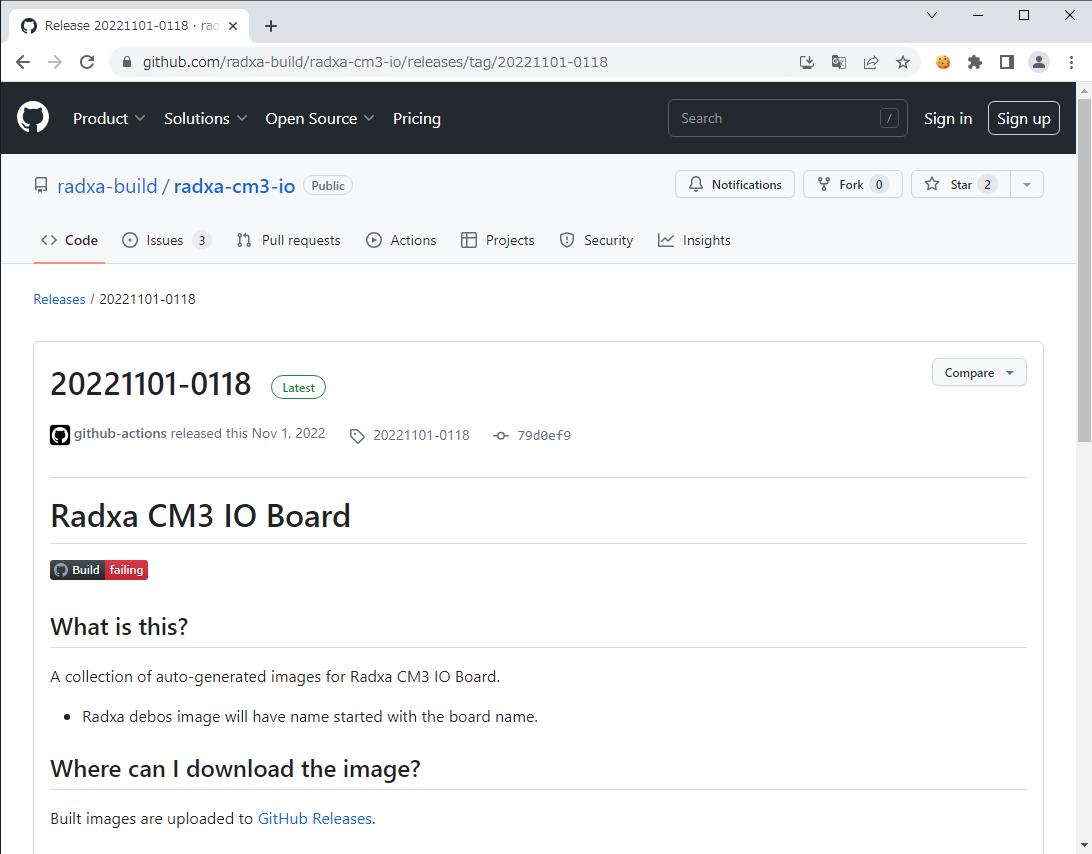Click the Releases breadcrumb link
This screenshot has height=854, width=1092.
tap(59, 300)
